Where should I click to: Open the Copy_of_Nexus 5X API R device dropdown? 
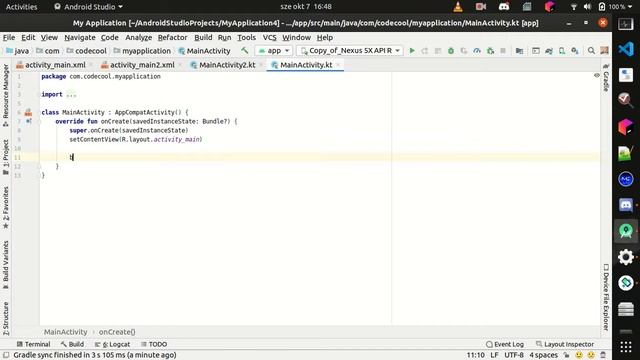pos(350,51)
